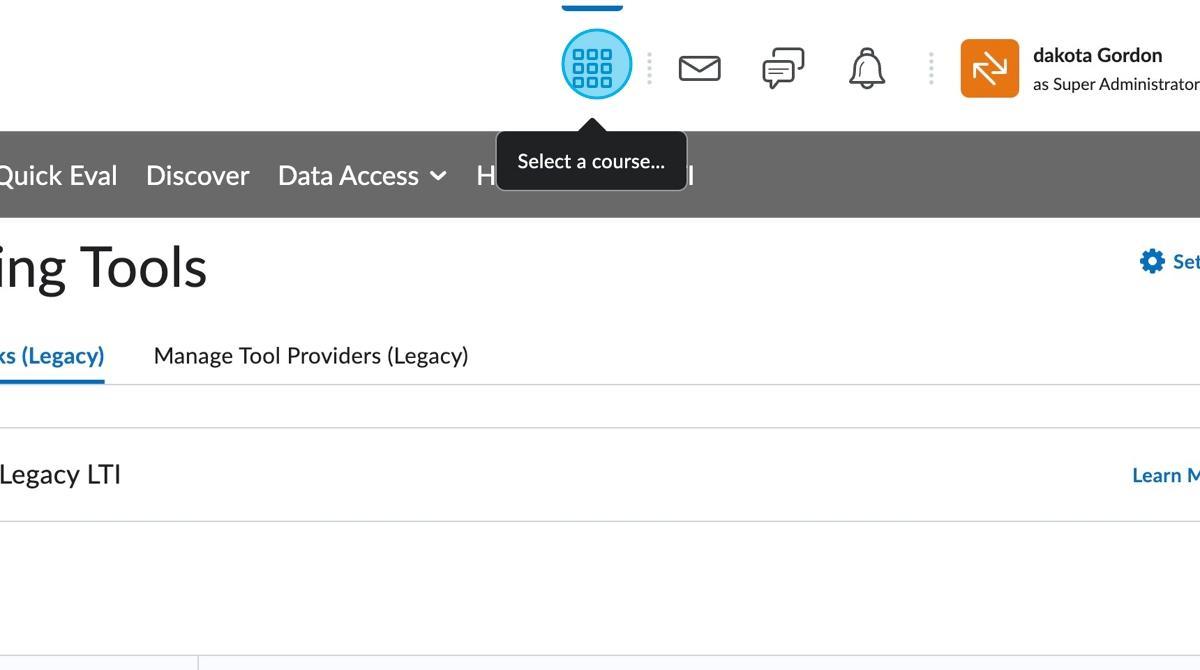The width and height of the screenshot is (1200, 670).
Task: Expand the Data Access chevron arrow
Action: 438,176
